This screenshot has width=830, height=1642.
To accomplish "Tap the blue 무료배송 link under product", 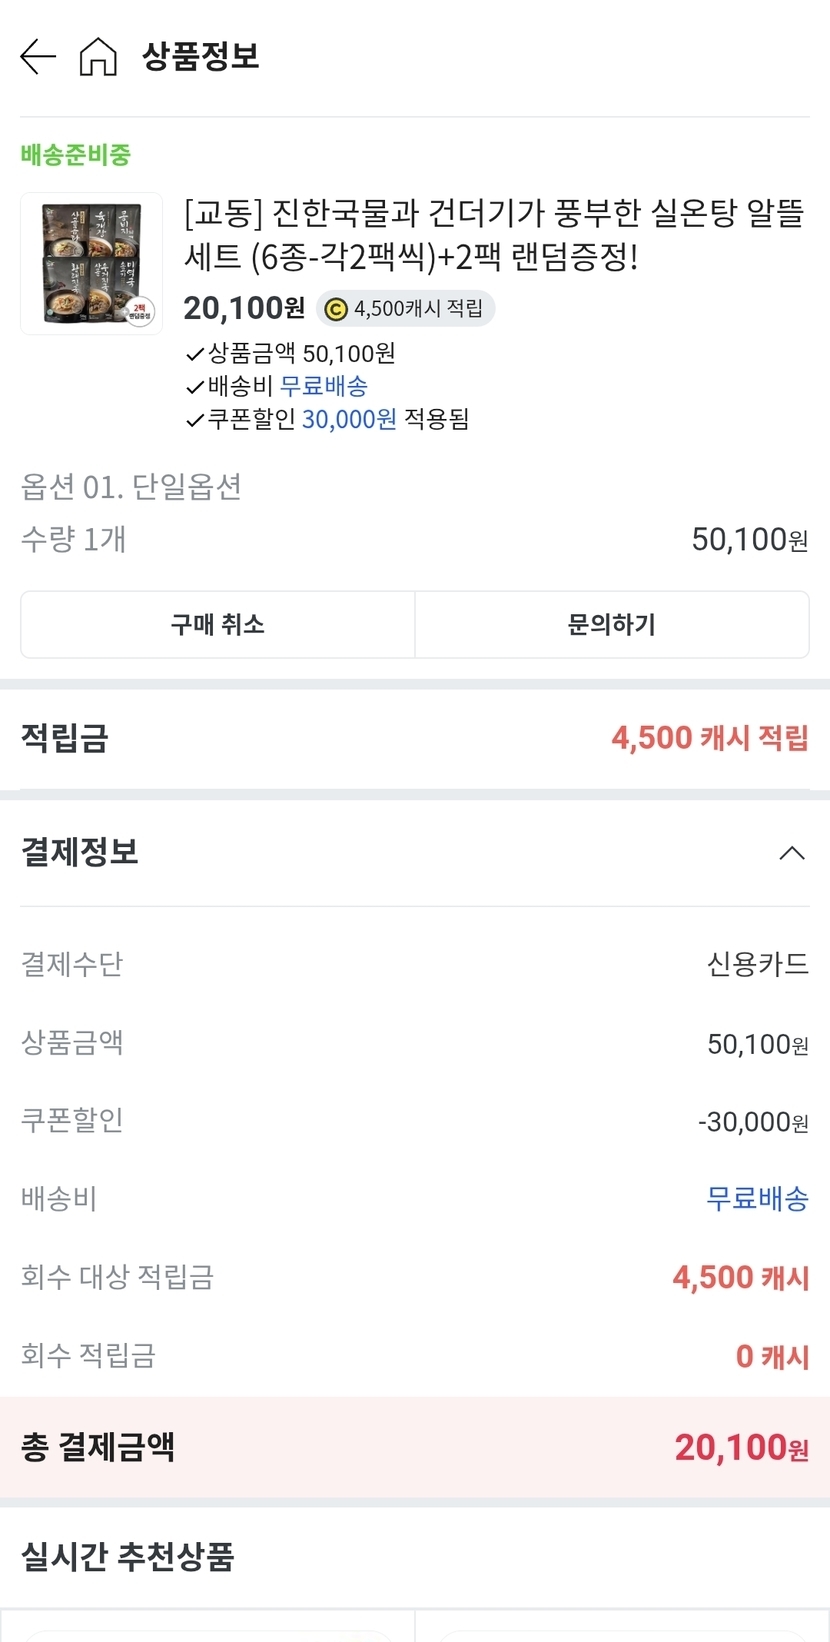I will click(x=323, y=386).
